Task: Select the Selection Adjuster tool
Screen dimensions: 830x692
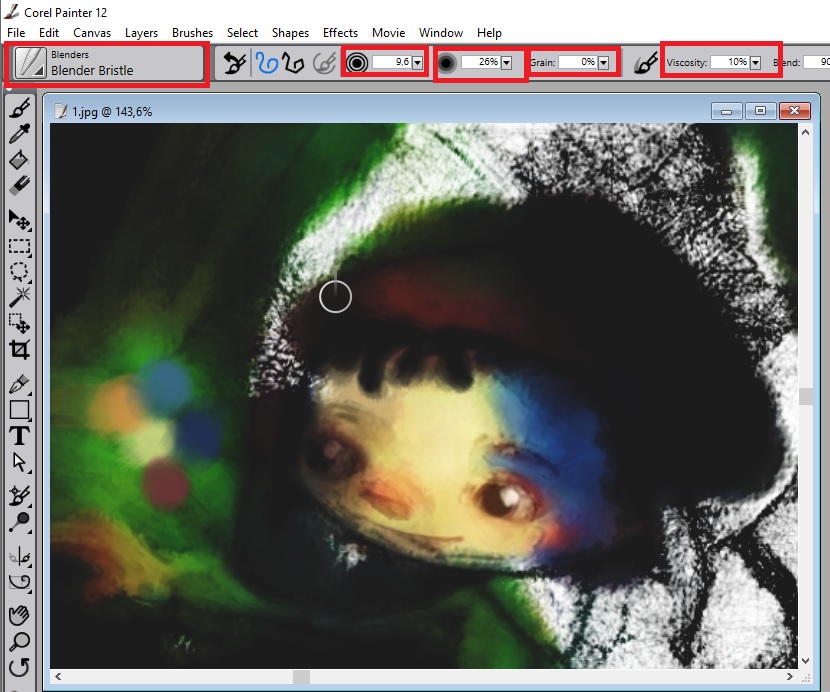Action: pyautogui.click(x=20, y=323)
